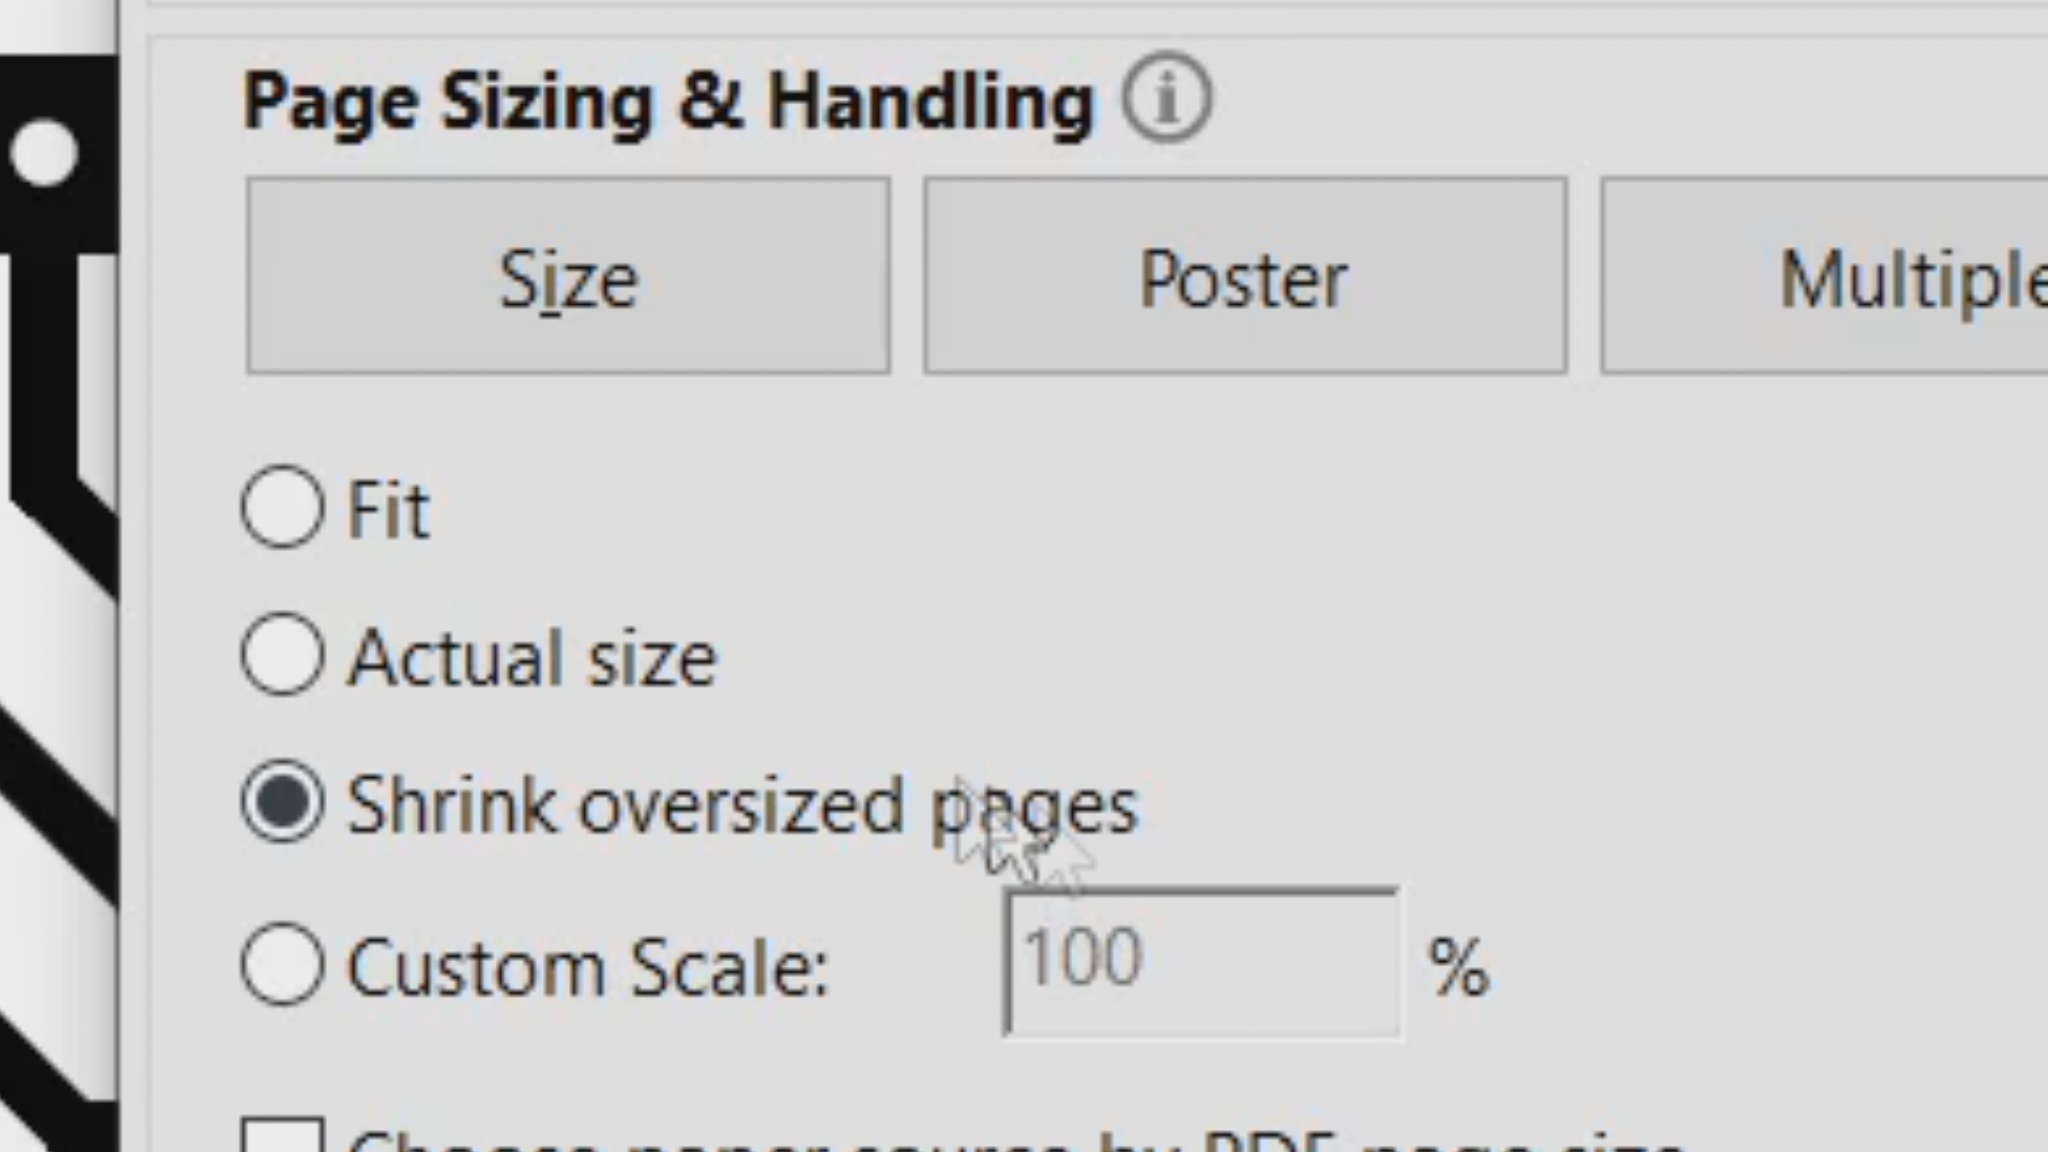The image size is (2048, 1152).
Task: Click the info icon beside Page Sizing & Handling
Action: point(1166,99)
